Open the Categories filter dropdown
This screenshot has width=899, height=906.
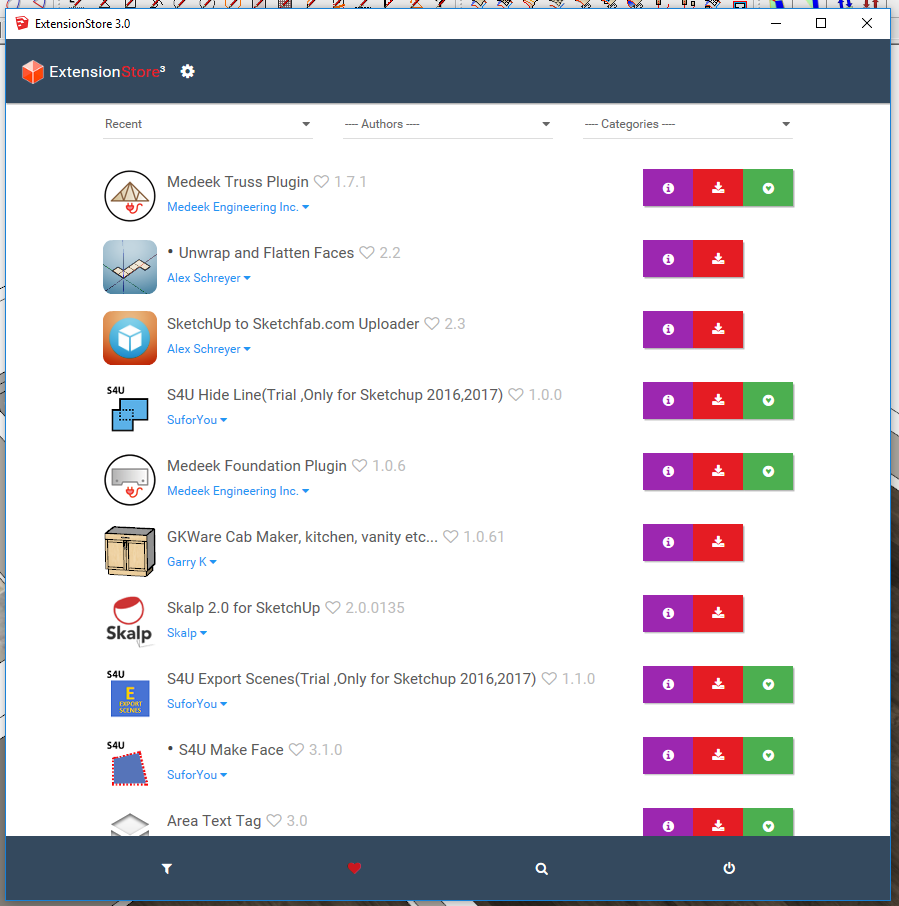(x=688, y=124)
